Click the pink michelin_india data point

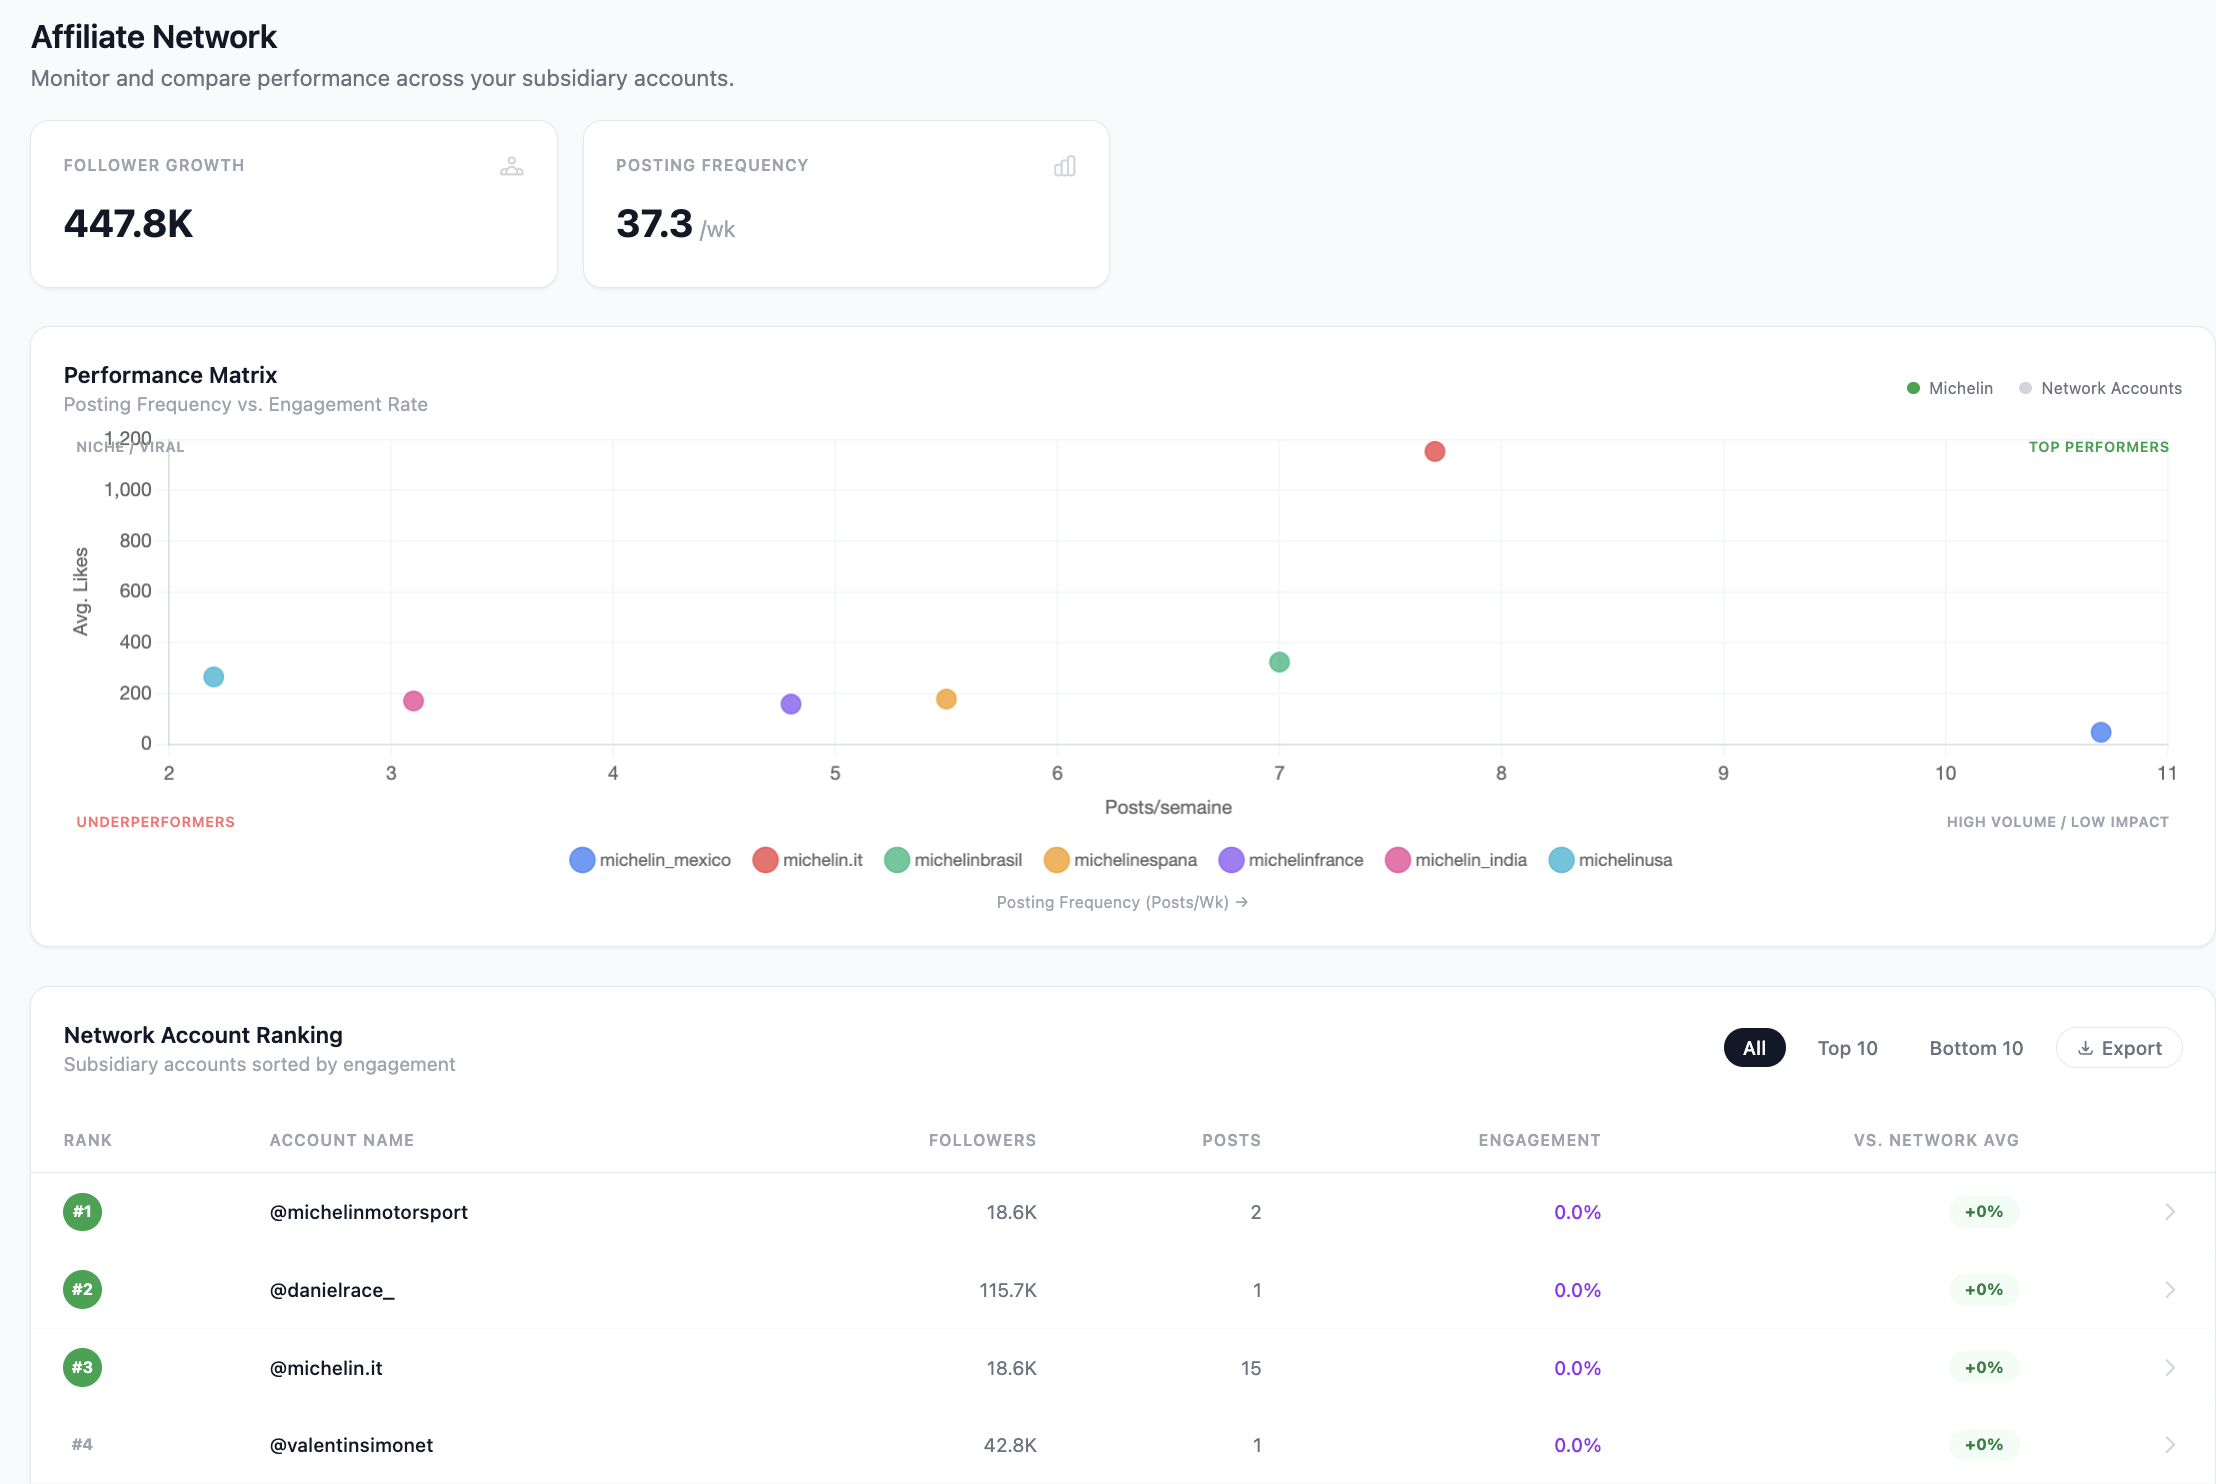coord(413,701)
